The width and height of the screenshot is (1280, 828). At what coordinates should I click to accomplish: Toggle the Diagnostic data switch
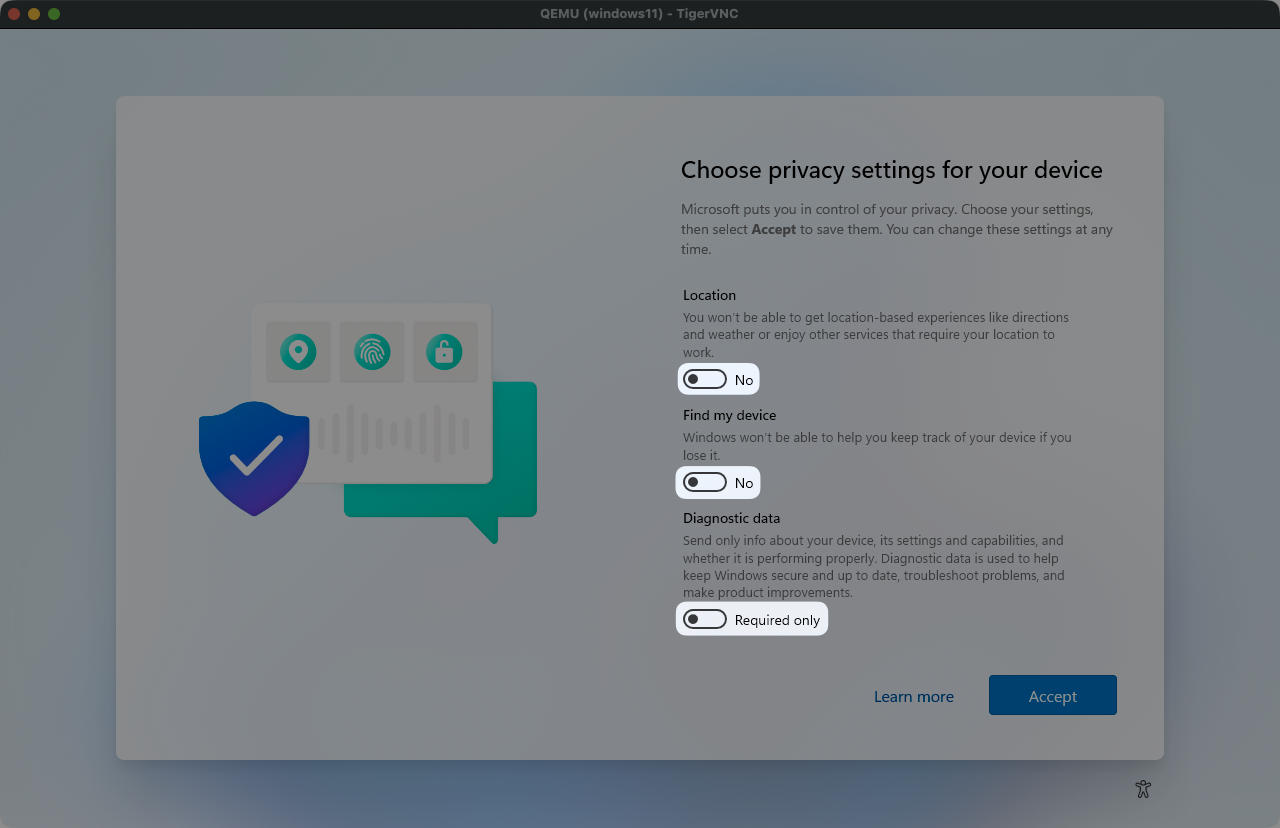click(x=705, y=620)
